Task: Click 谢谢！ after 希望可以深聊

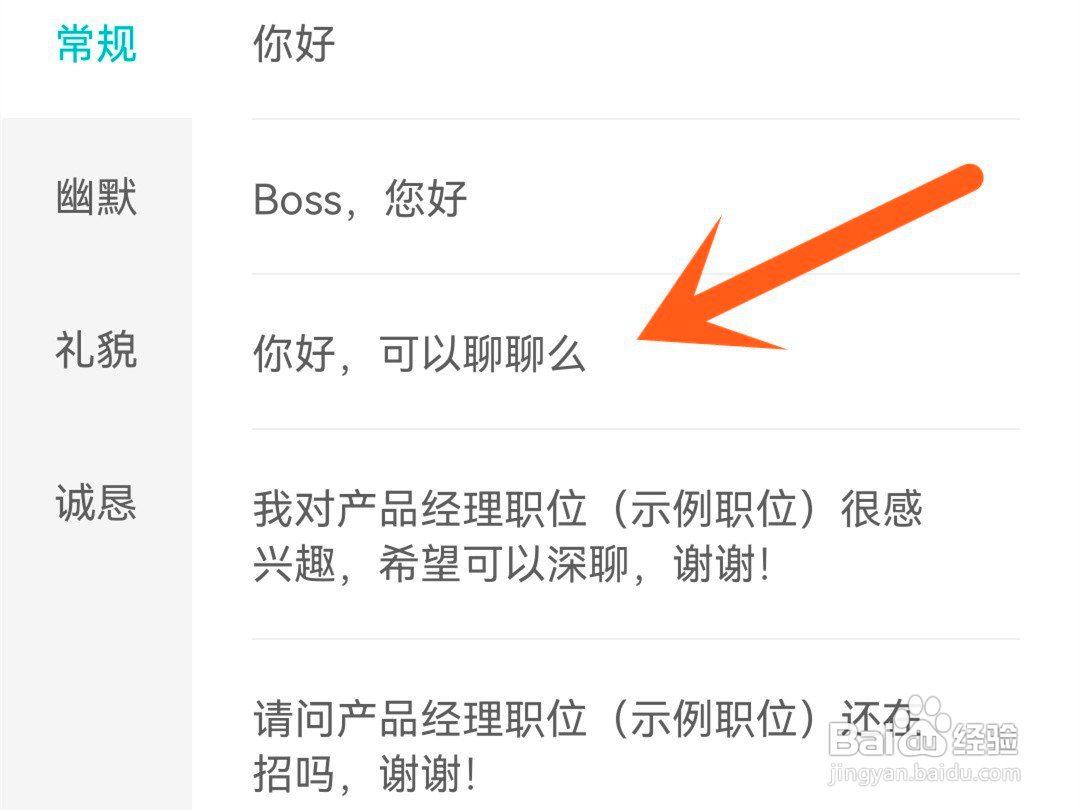Action: coord(720,563)
